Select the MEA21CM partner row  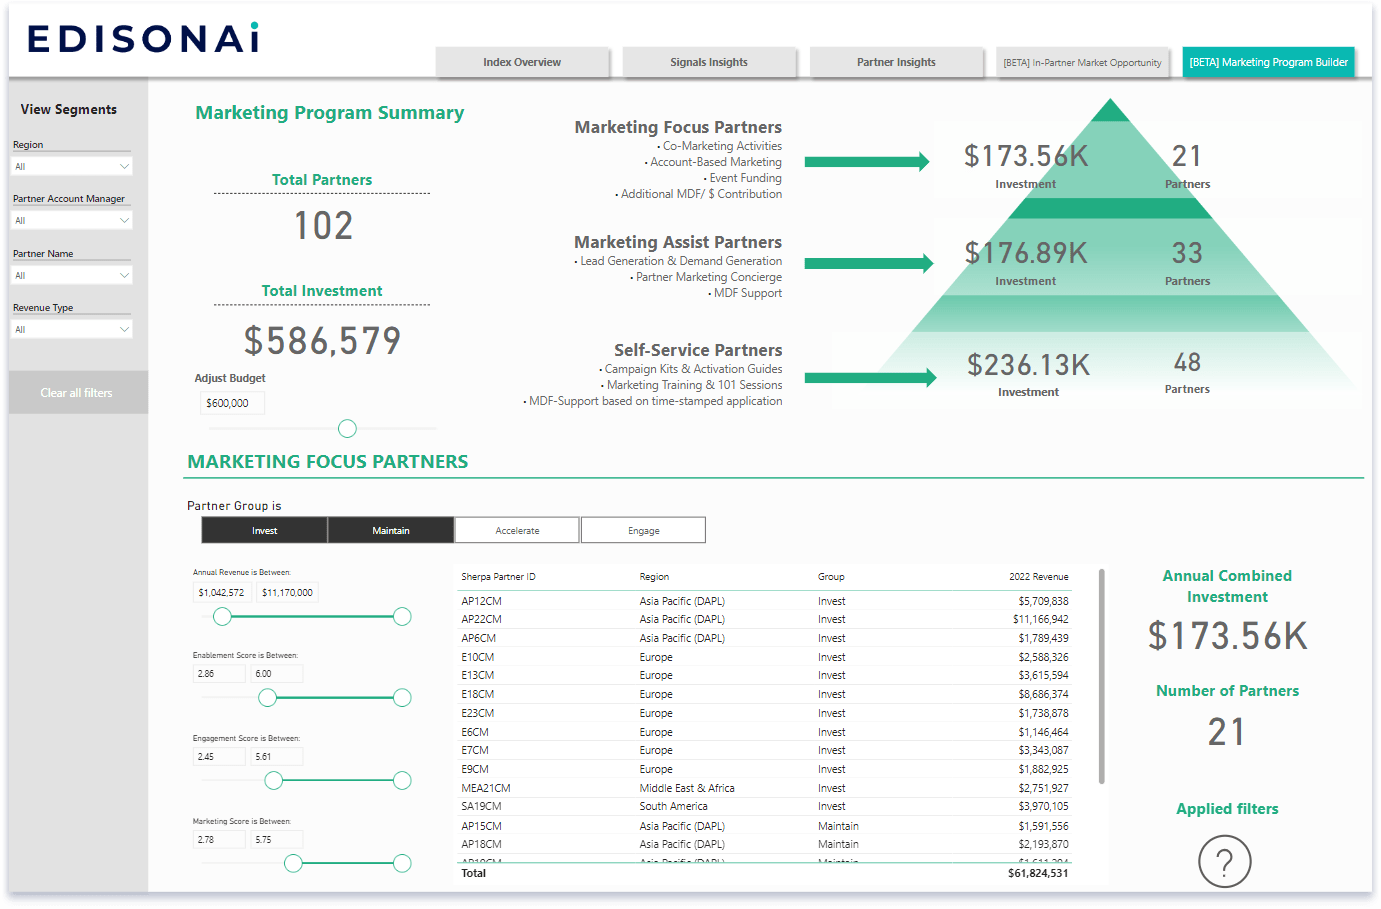[764, 788]
